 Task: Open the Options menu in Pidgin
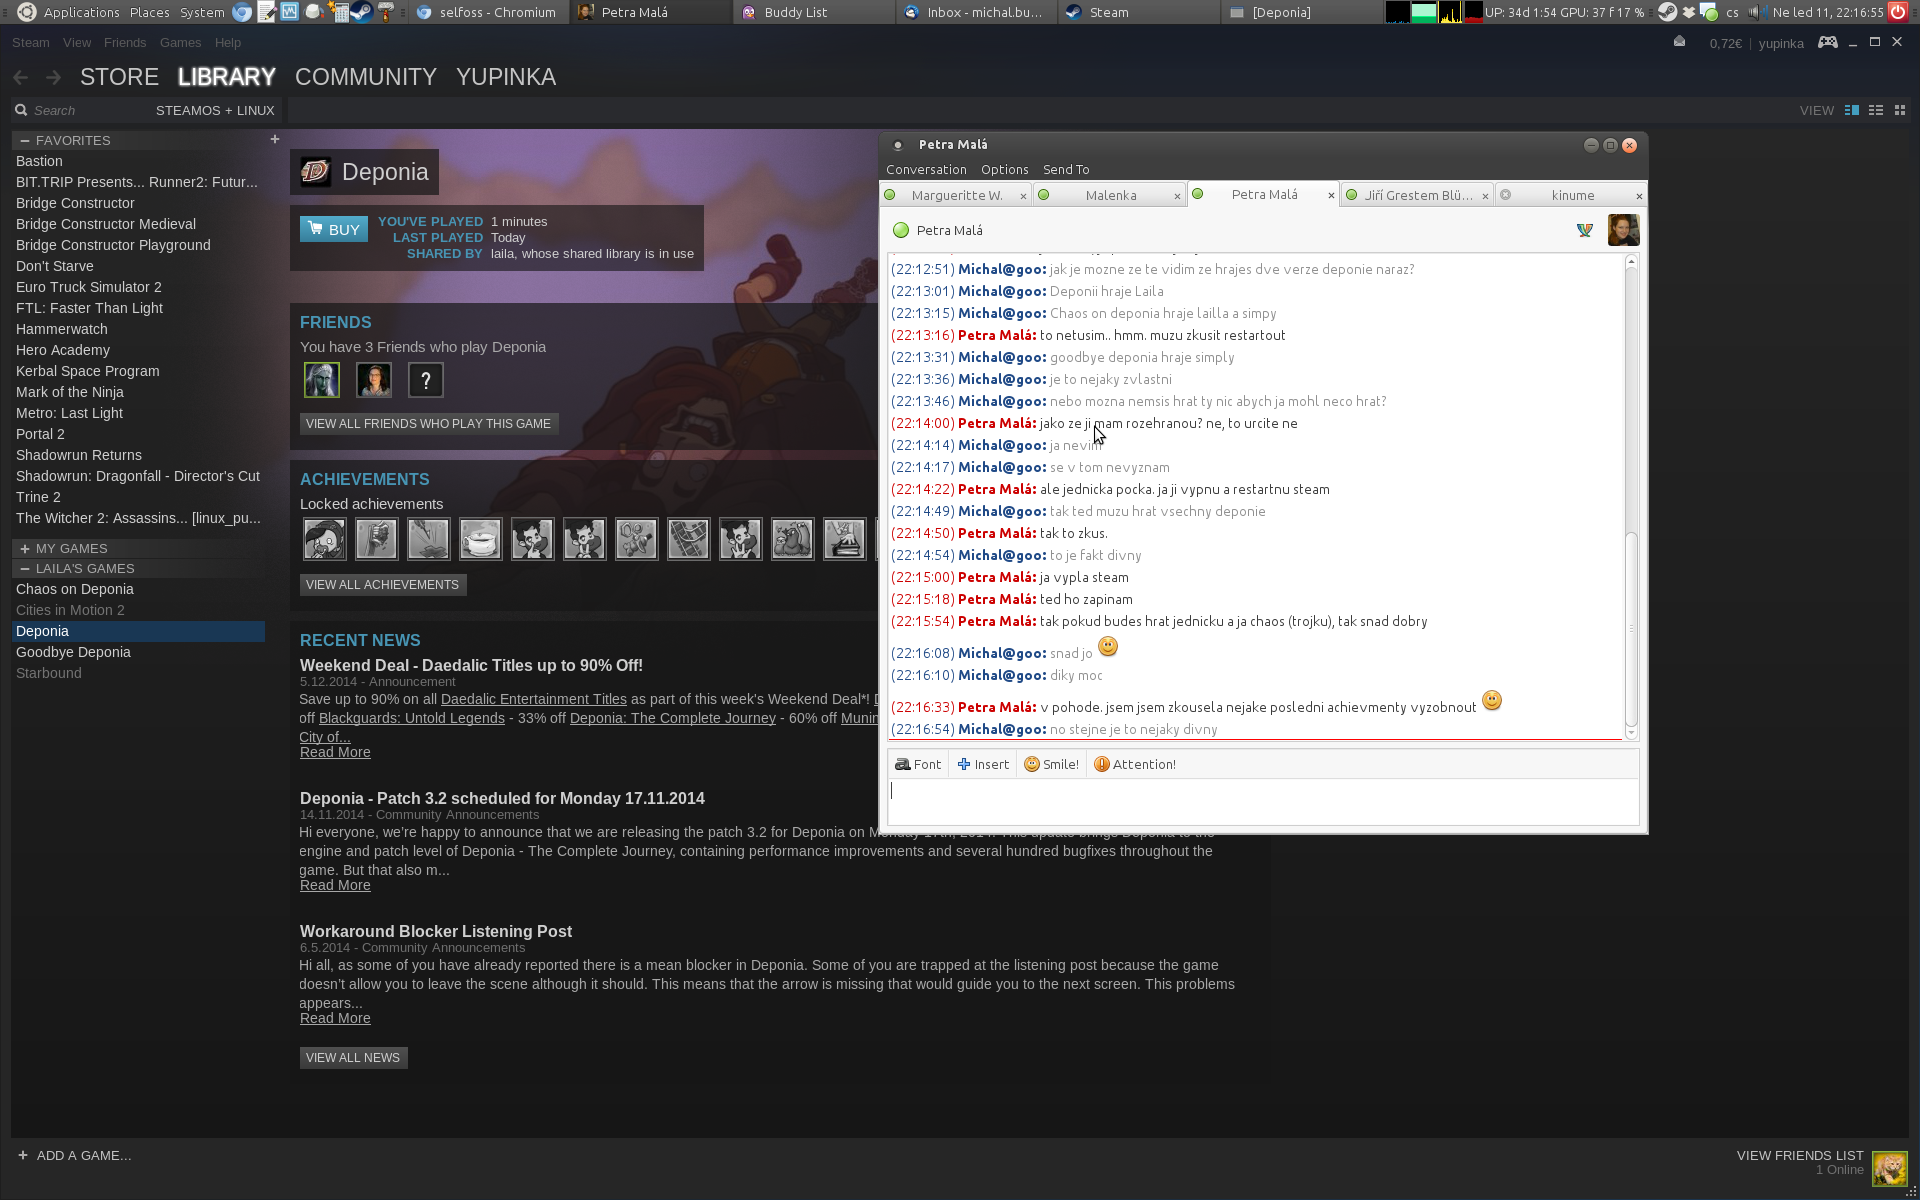[x=1004, y=169]
